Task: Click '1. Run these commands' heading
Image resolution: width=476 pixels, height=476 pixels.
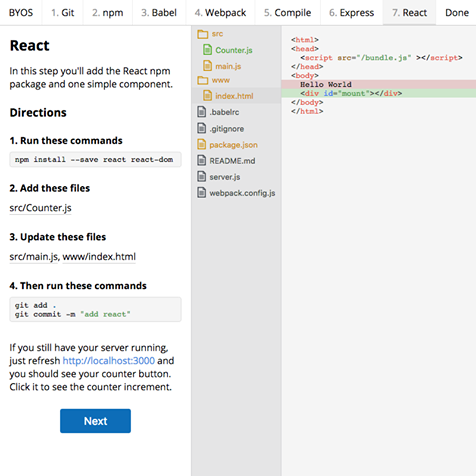Action: click(x=66, y=141)
